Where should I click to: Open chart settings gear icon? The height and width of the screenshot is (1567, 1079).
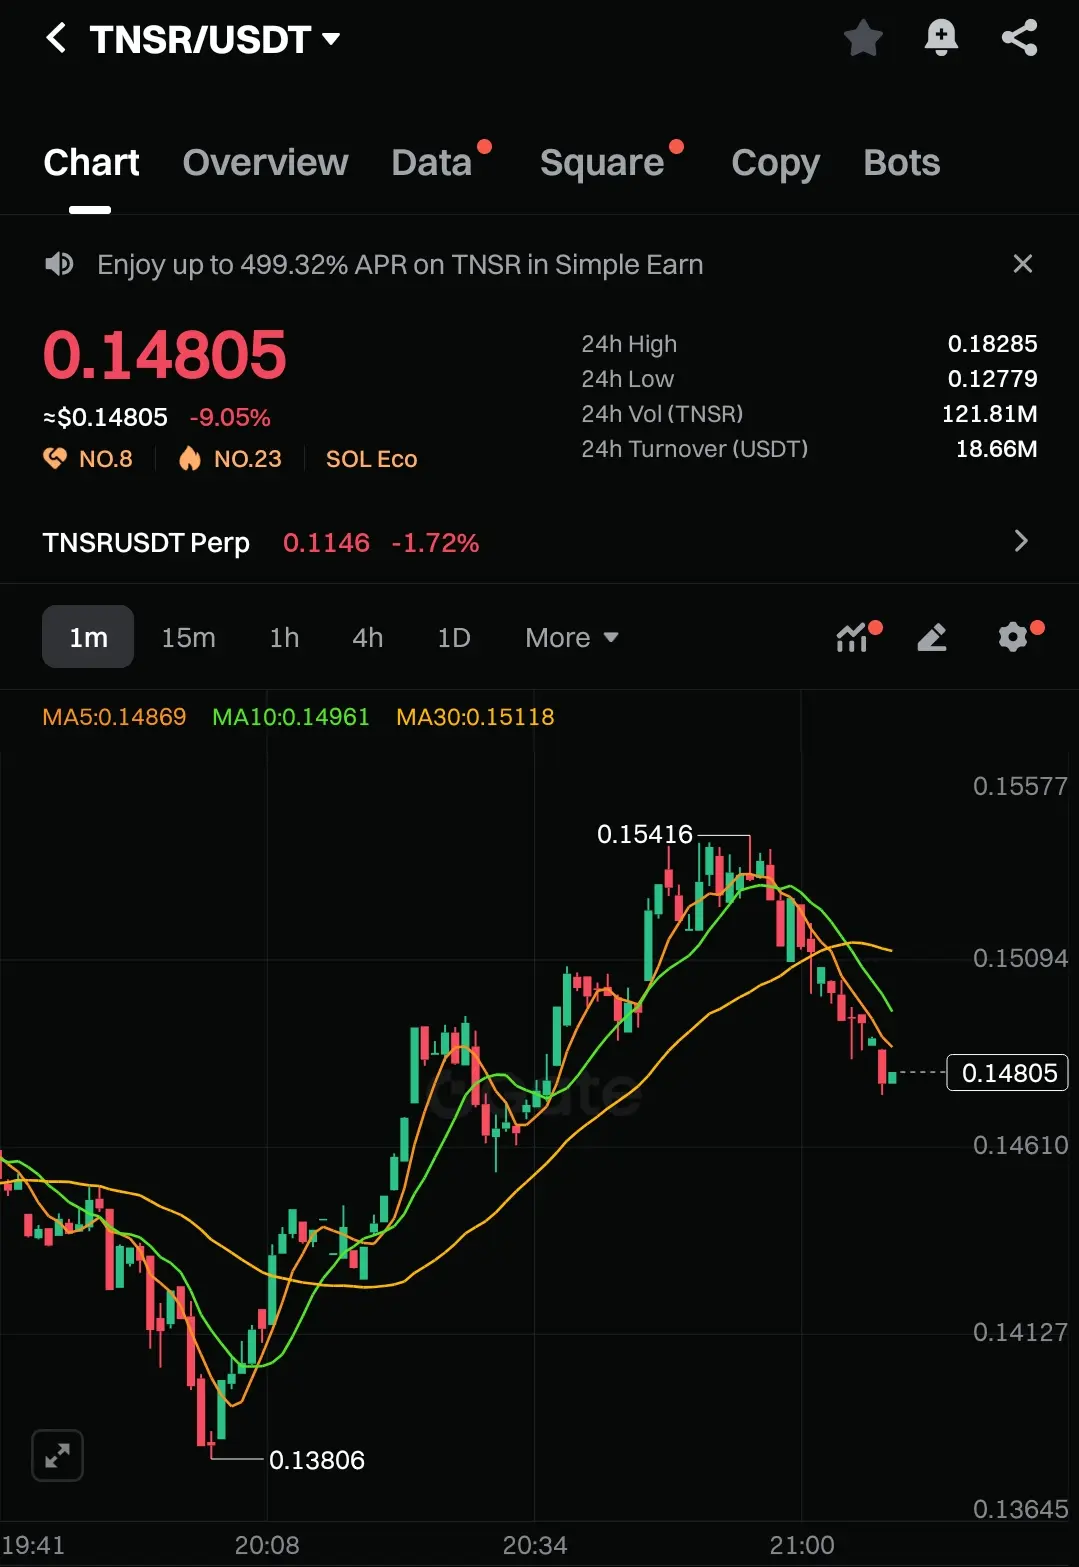1014,637
